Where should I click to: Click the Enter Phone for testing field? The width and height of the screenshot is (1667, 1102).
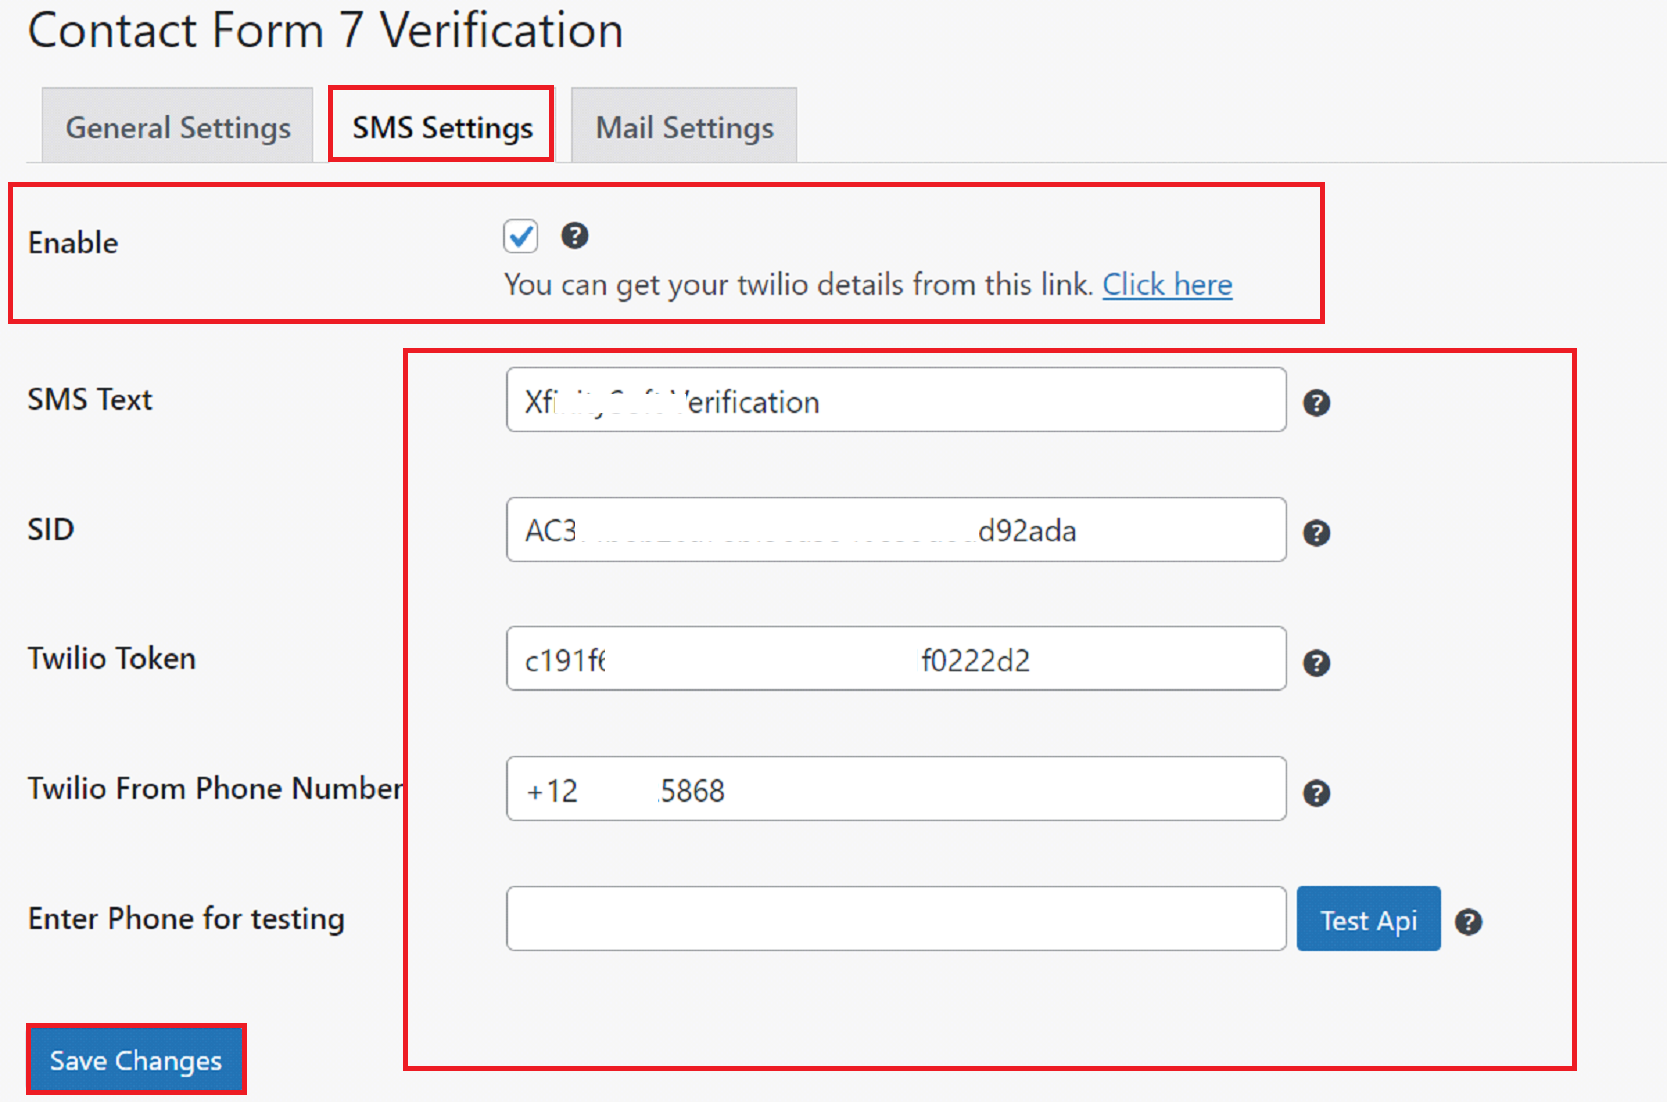click(896, 918)
